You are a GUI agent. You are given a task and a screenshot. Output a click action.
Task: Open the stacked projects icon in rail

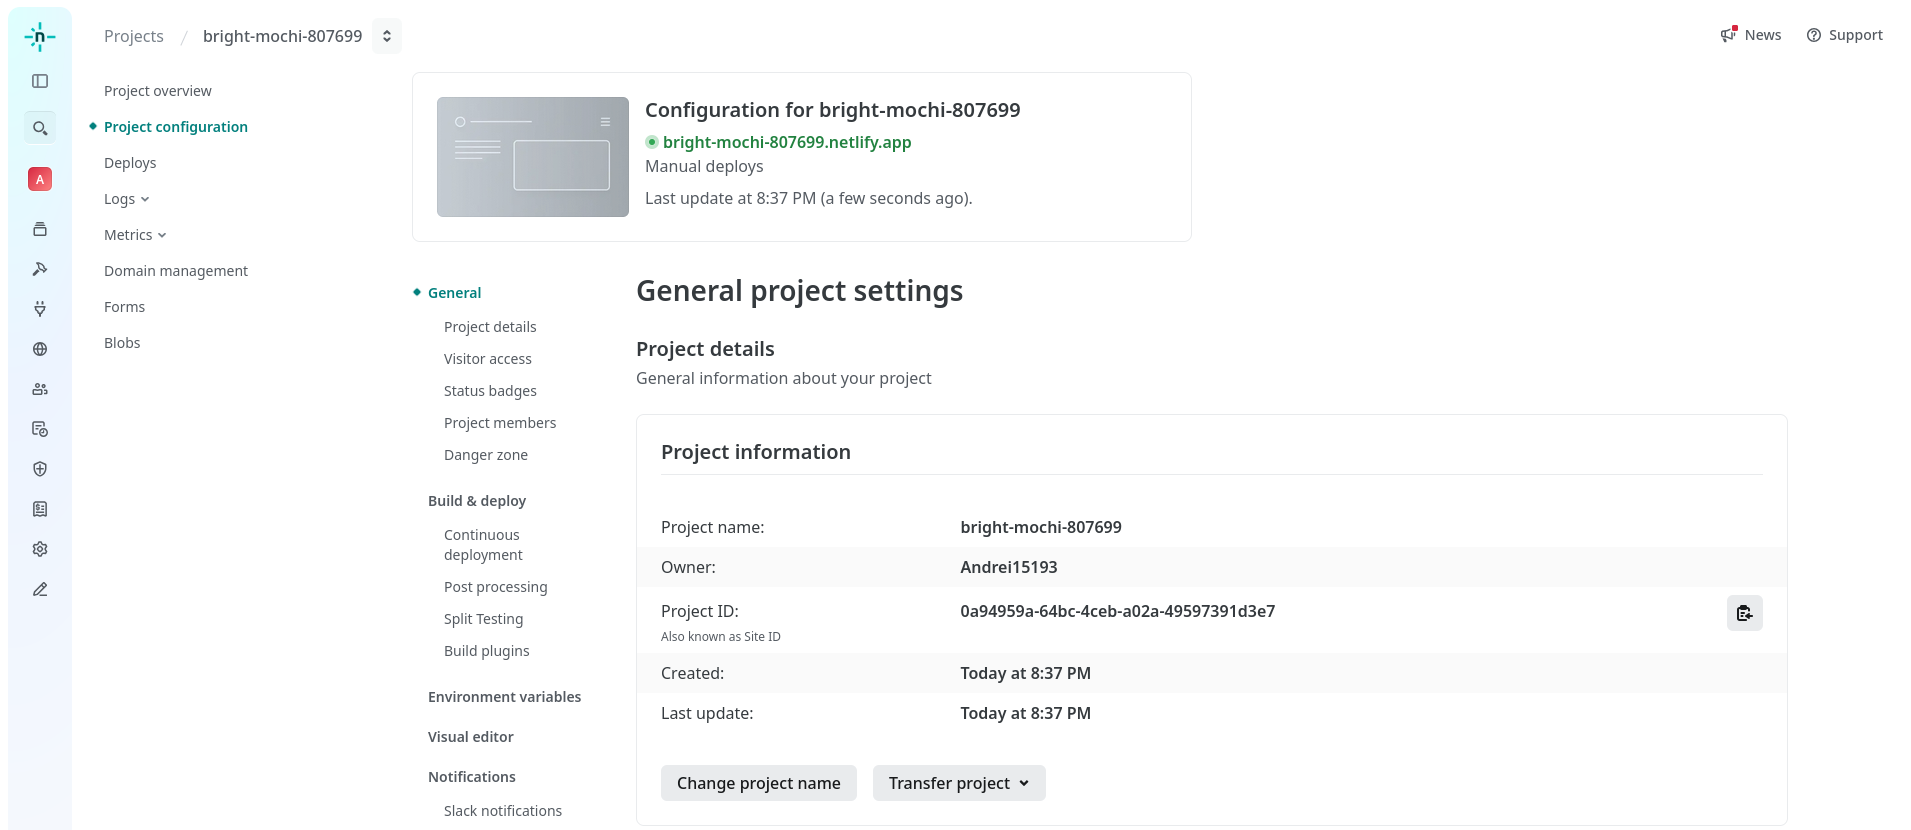click(x=40, y=229)
